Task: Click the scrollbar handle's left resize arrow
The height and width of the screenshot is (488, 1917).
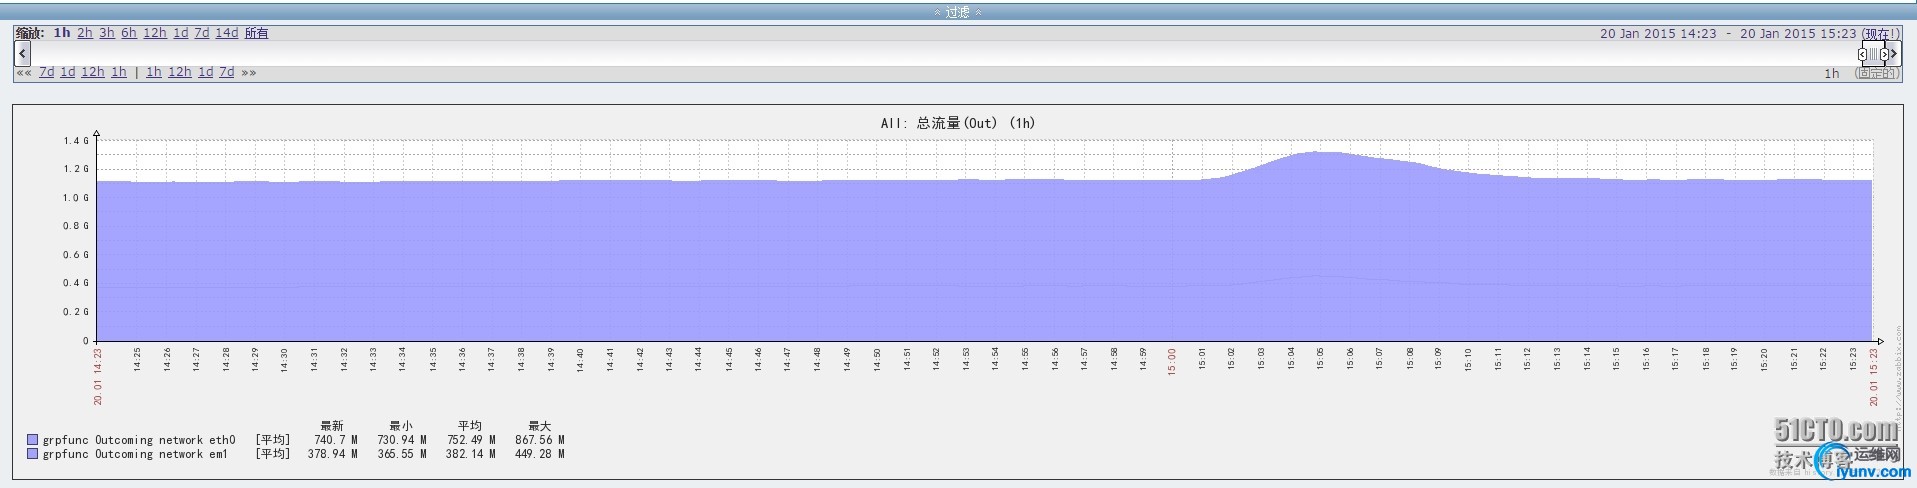Action: coord(1862,54)
